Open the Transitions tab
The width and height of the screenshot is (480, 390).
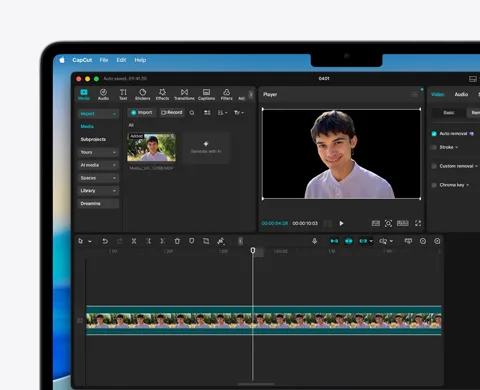click(184, 94)
